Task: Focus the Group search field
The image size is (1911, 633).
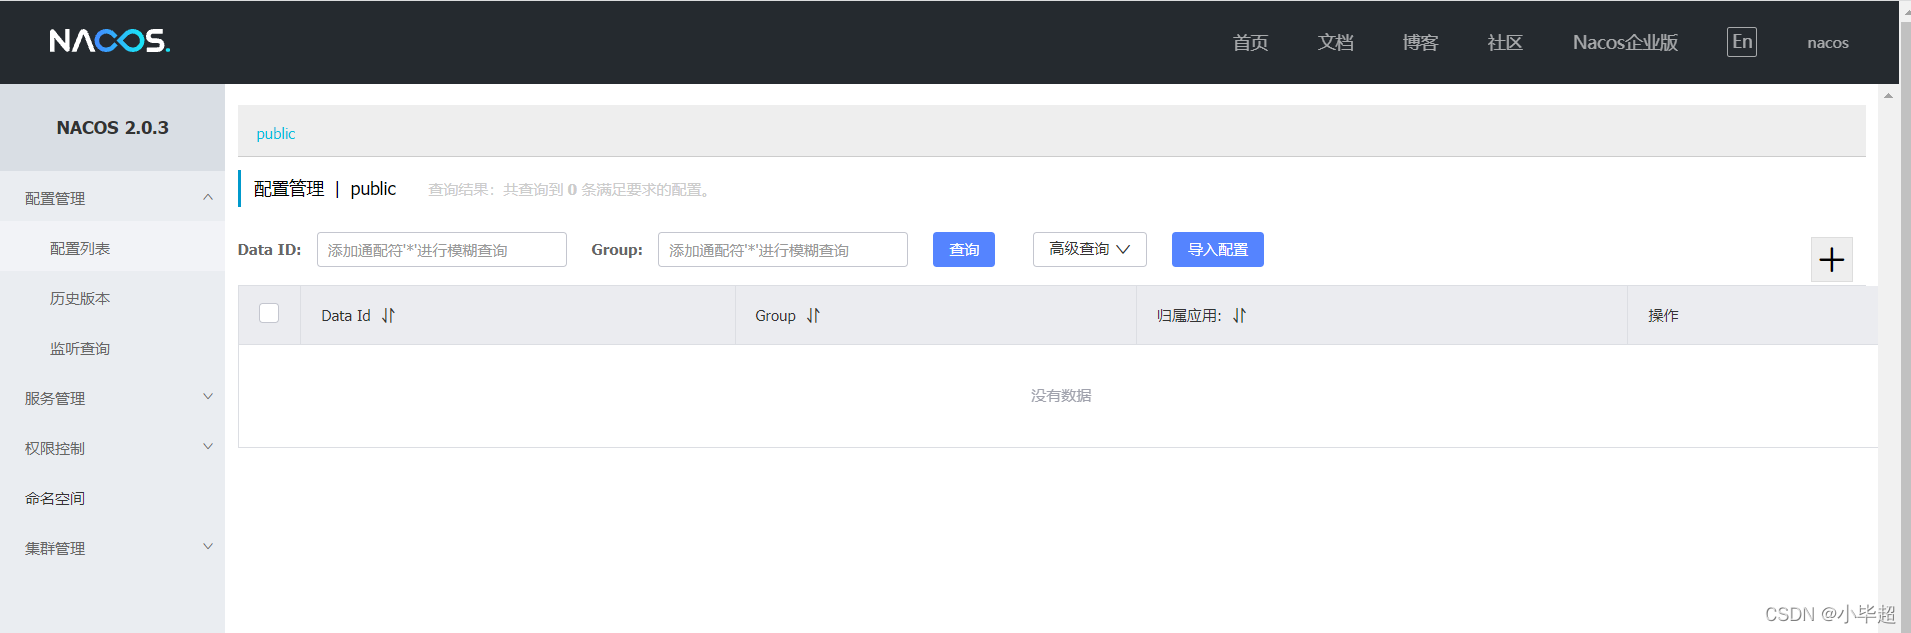Action: tap(783, 249)
